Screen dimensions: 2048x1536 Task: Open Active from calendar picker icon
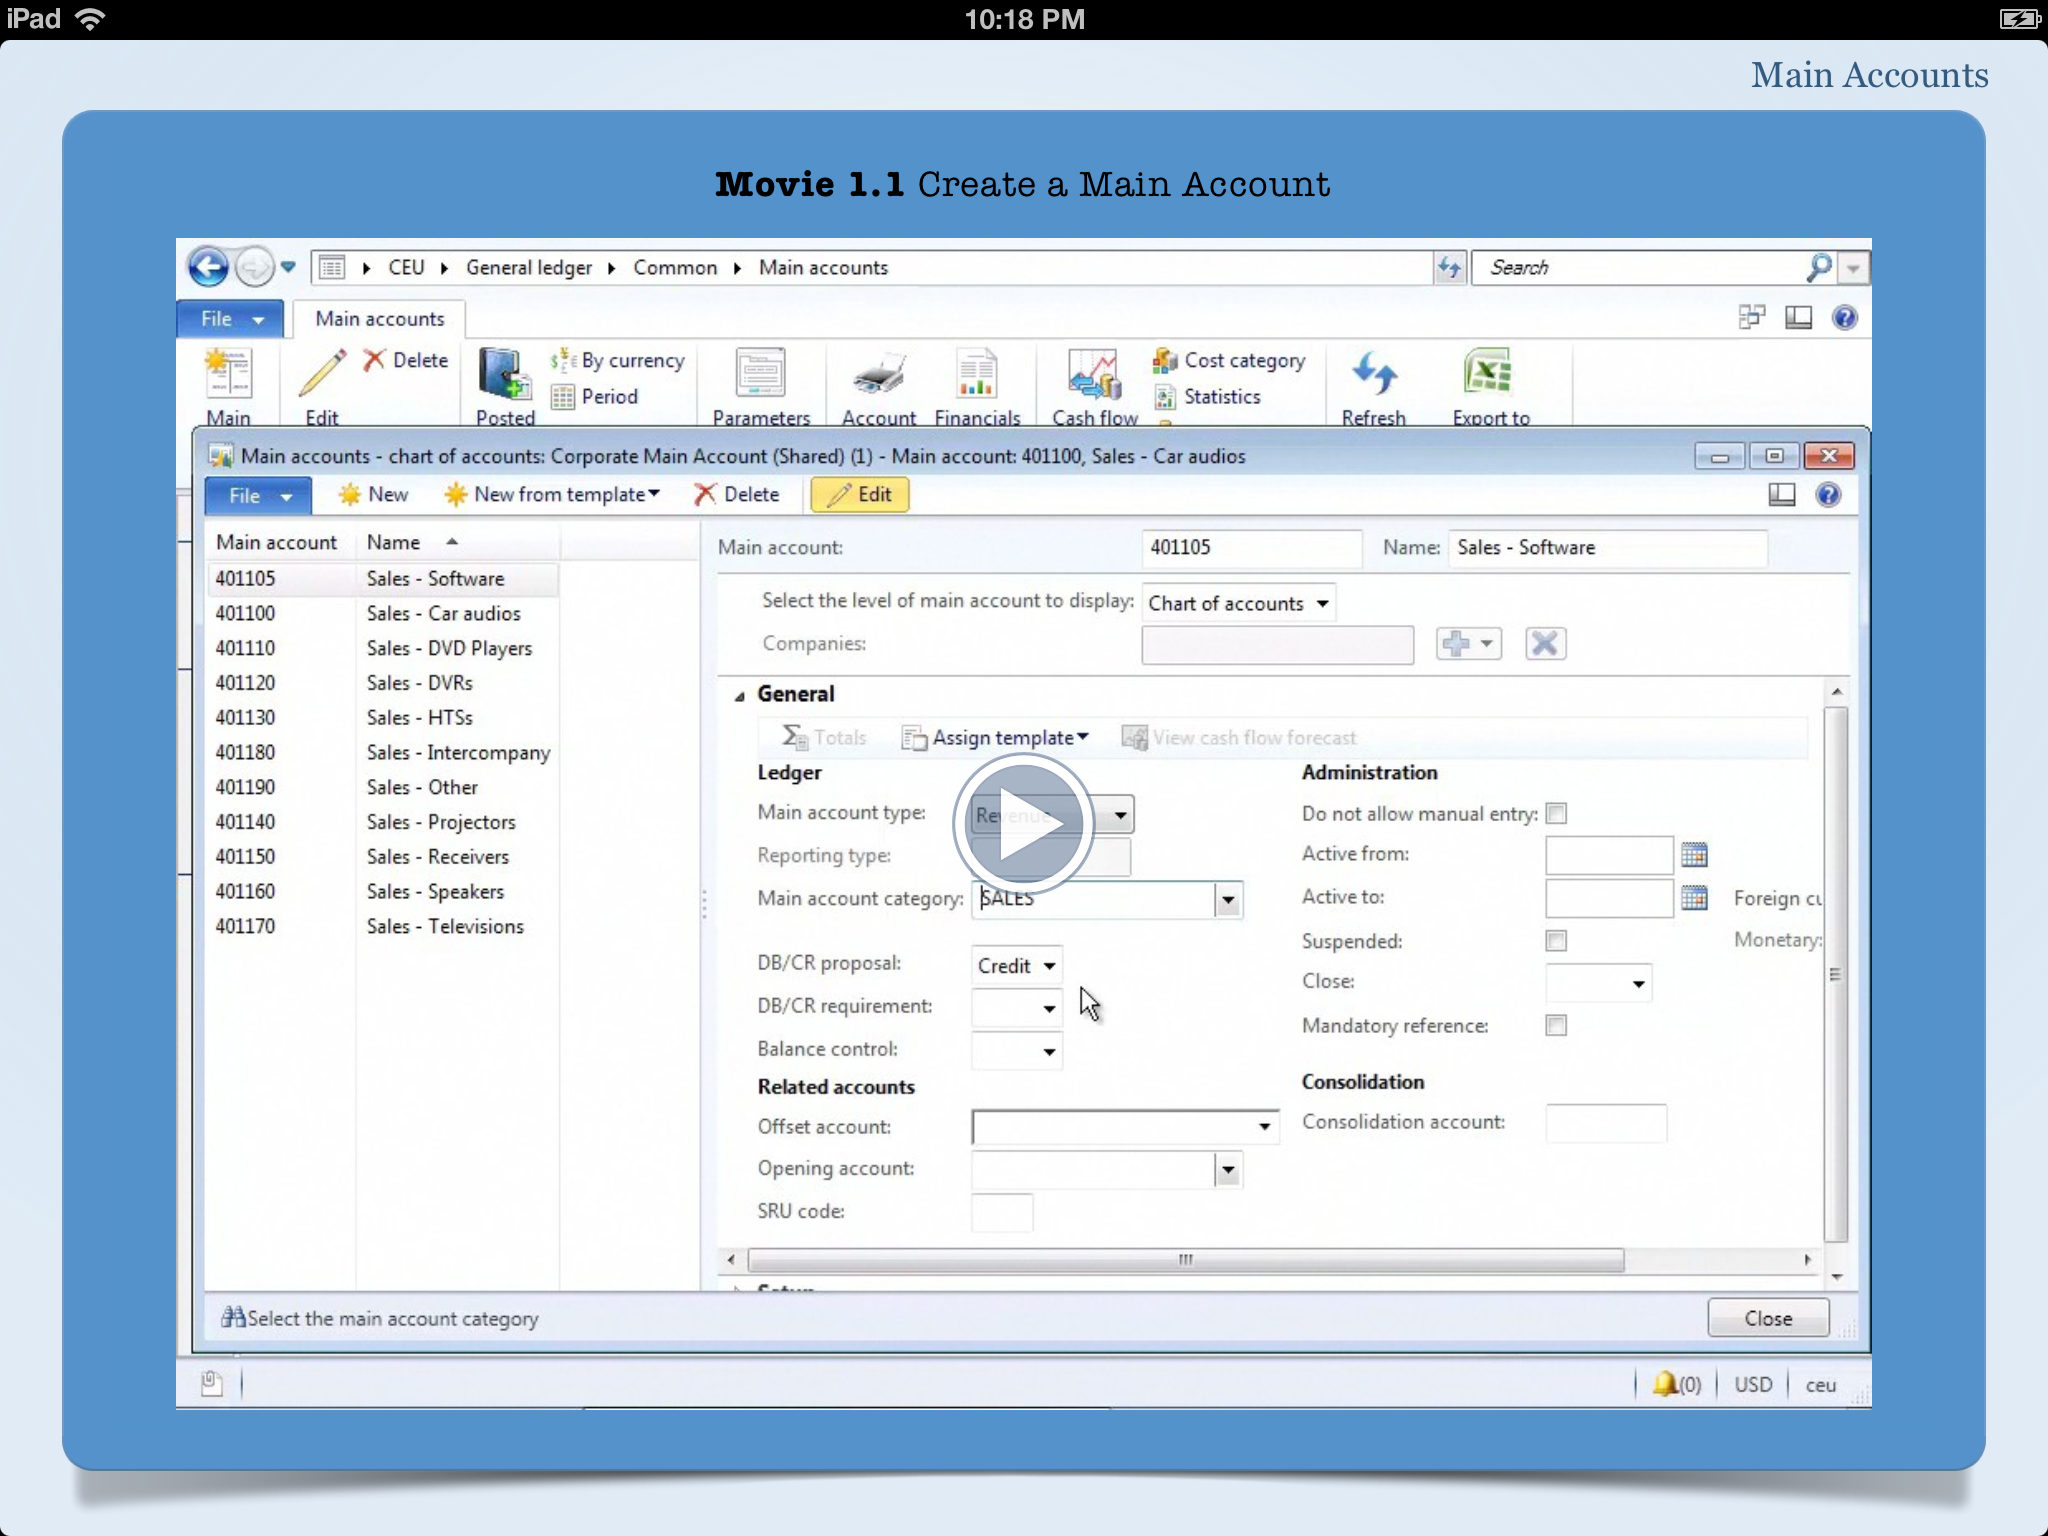click(1694, 855)
